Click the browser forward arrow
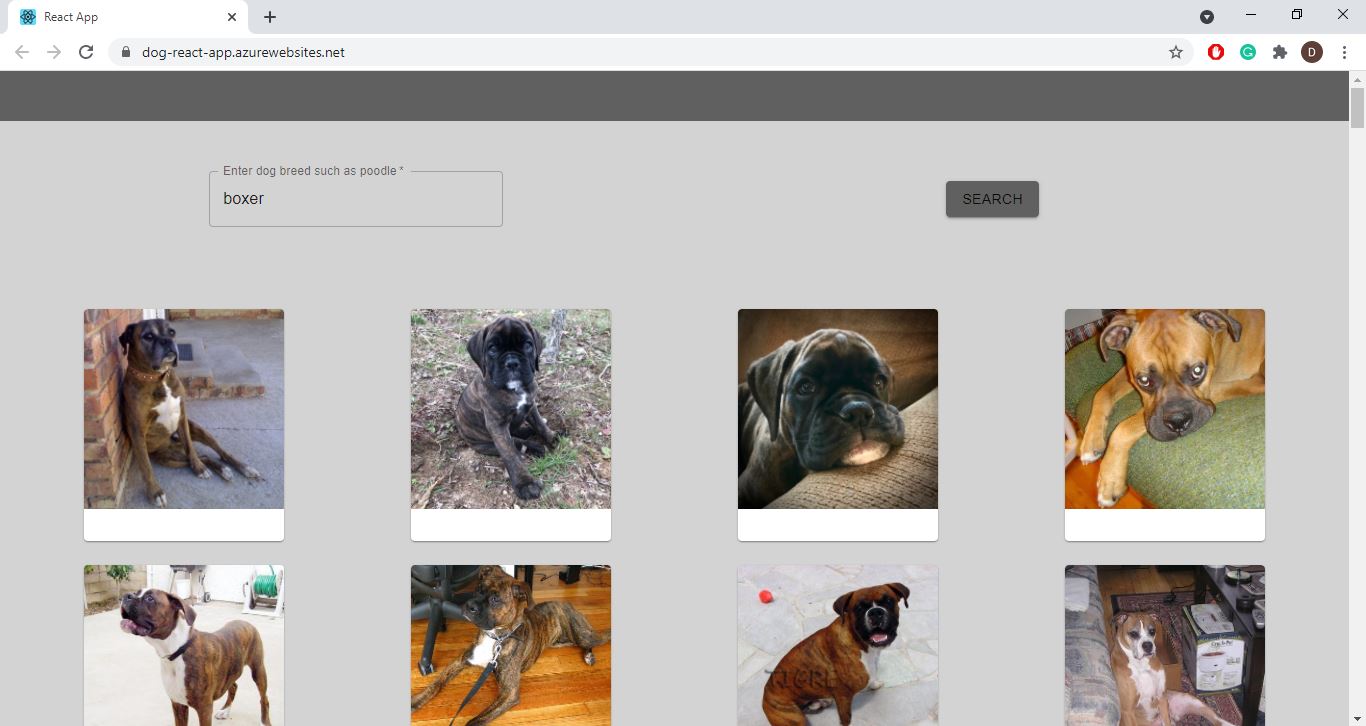This screenshot has height=726, width=1366. click(x=54, y=52)
